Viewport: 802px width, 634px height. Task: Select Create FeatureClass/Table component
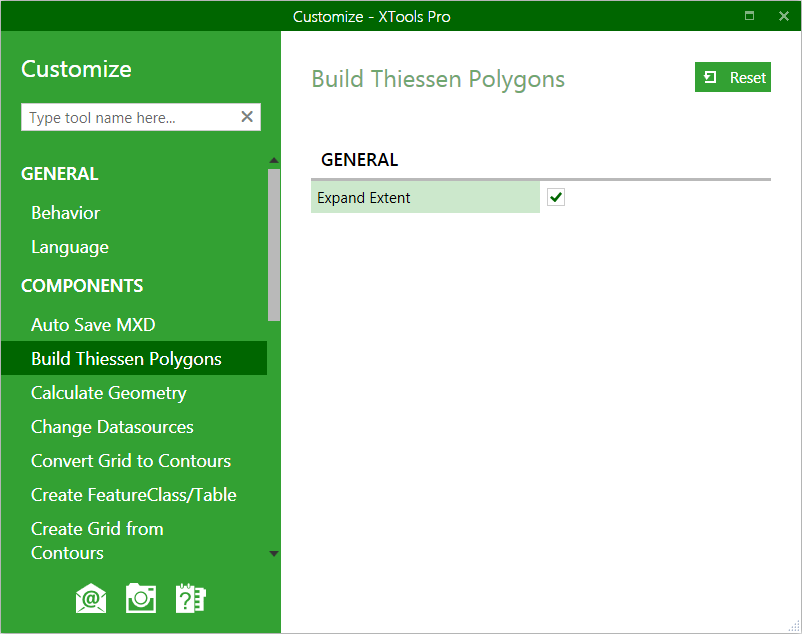pos(133,495)
